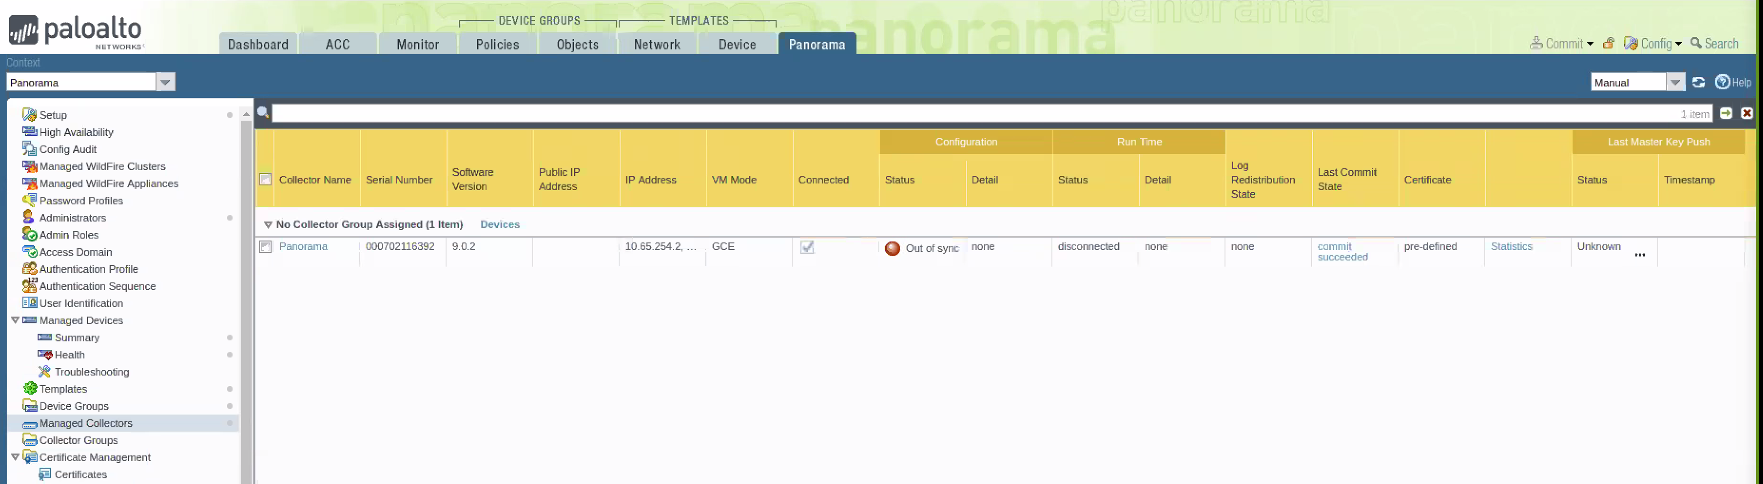1763x484 pixels.
Task: Click the Collector Groups icon
Action: (30, 440)
